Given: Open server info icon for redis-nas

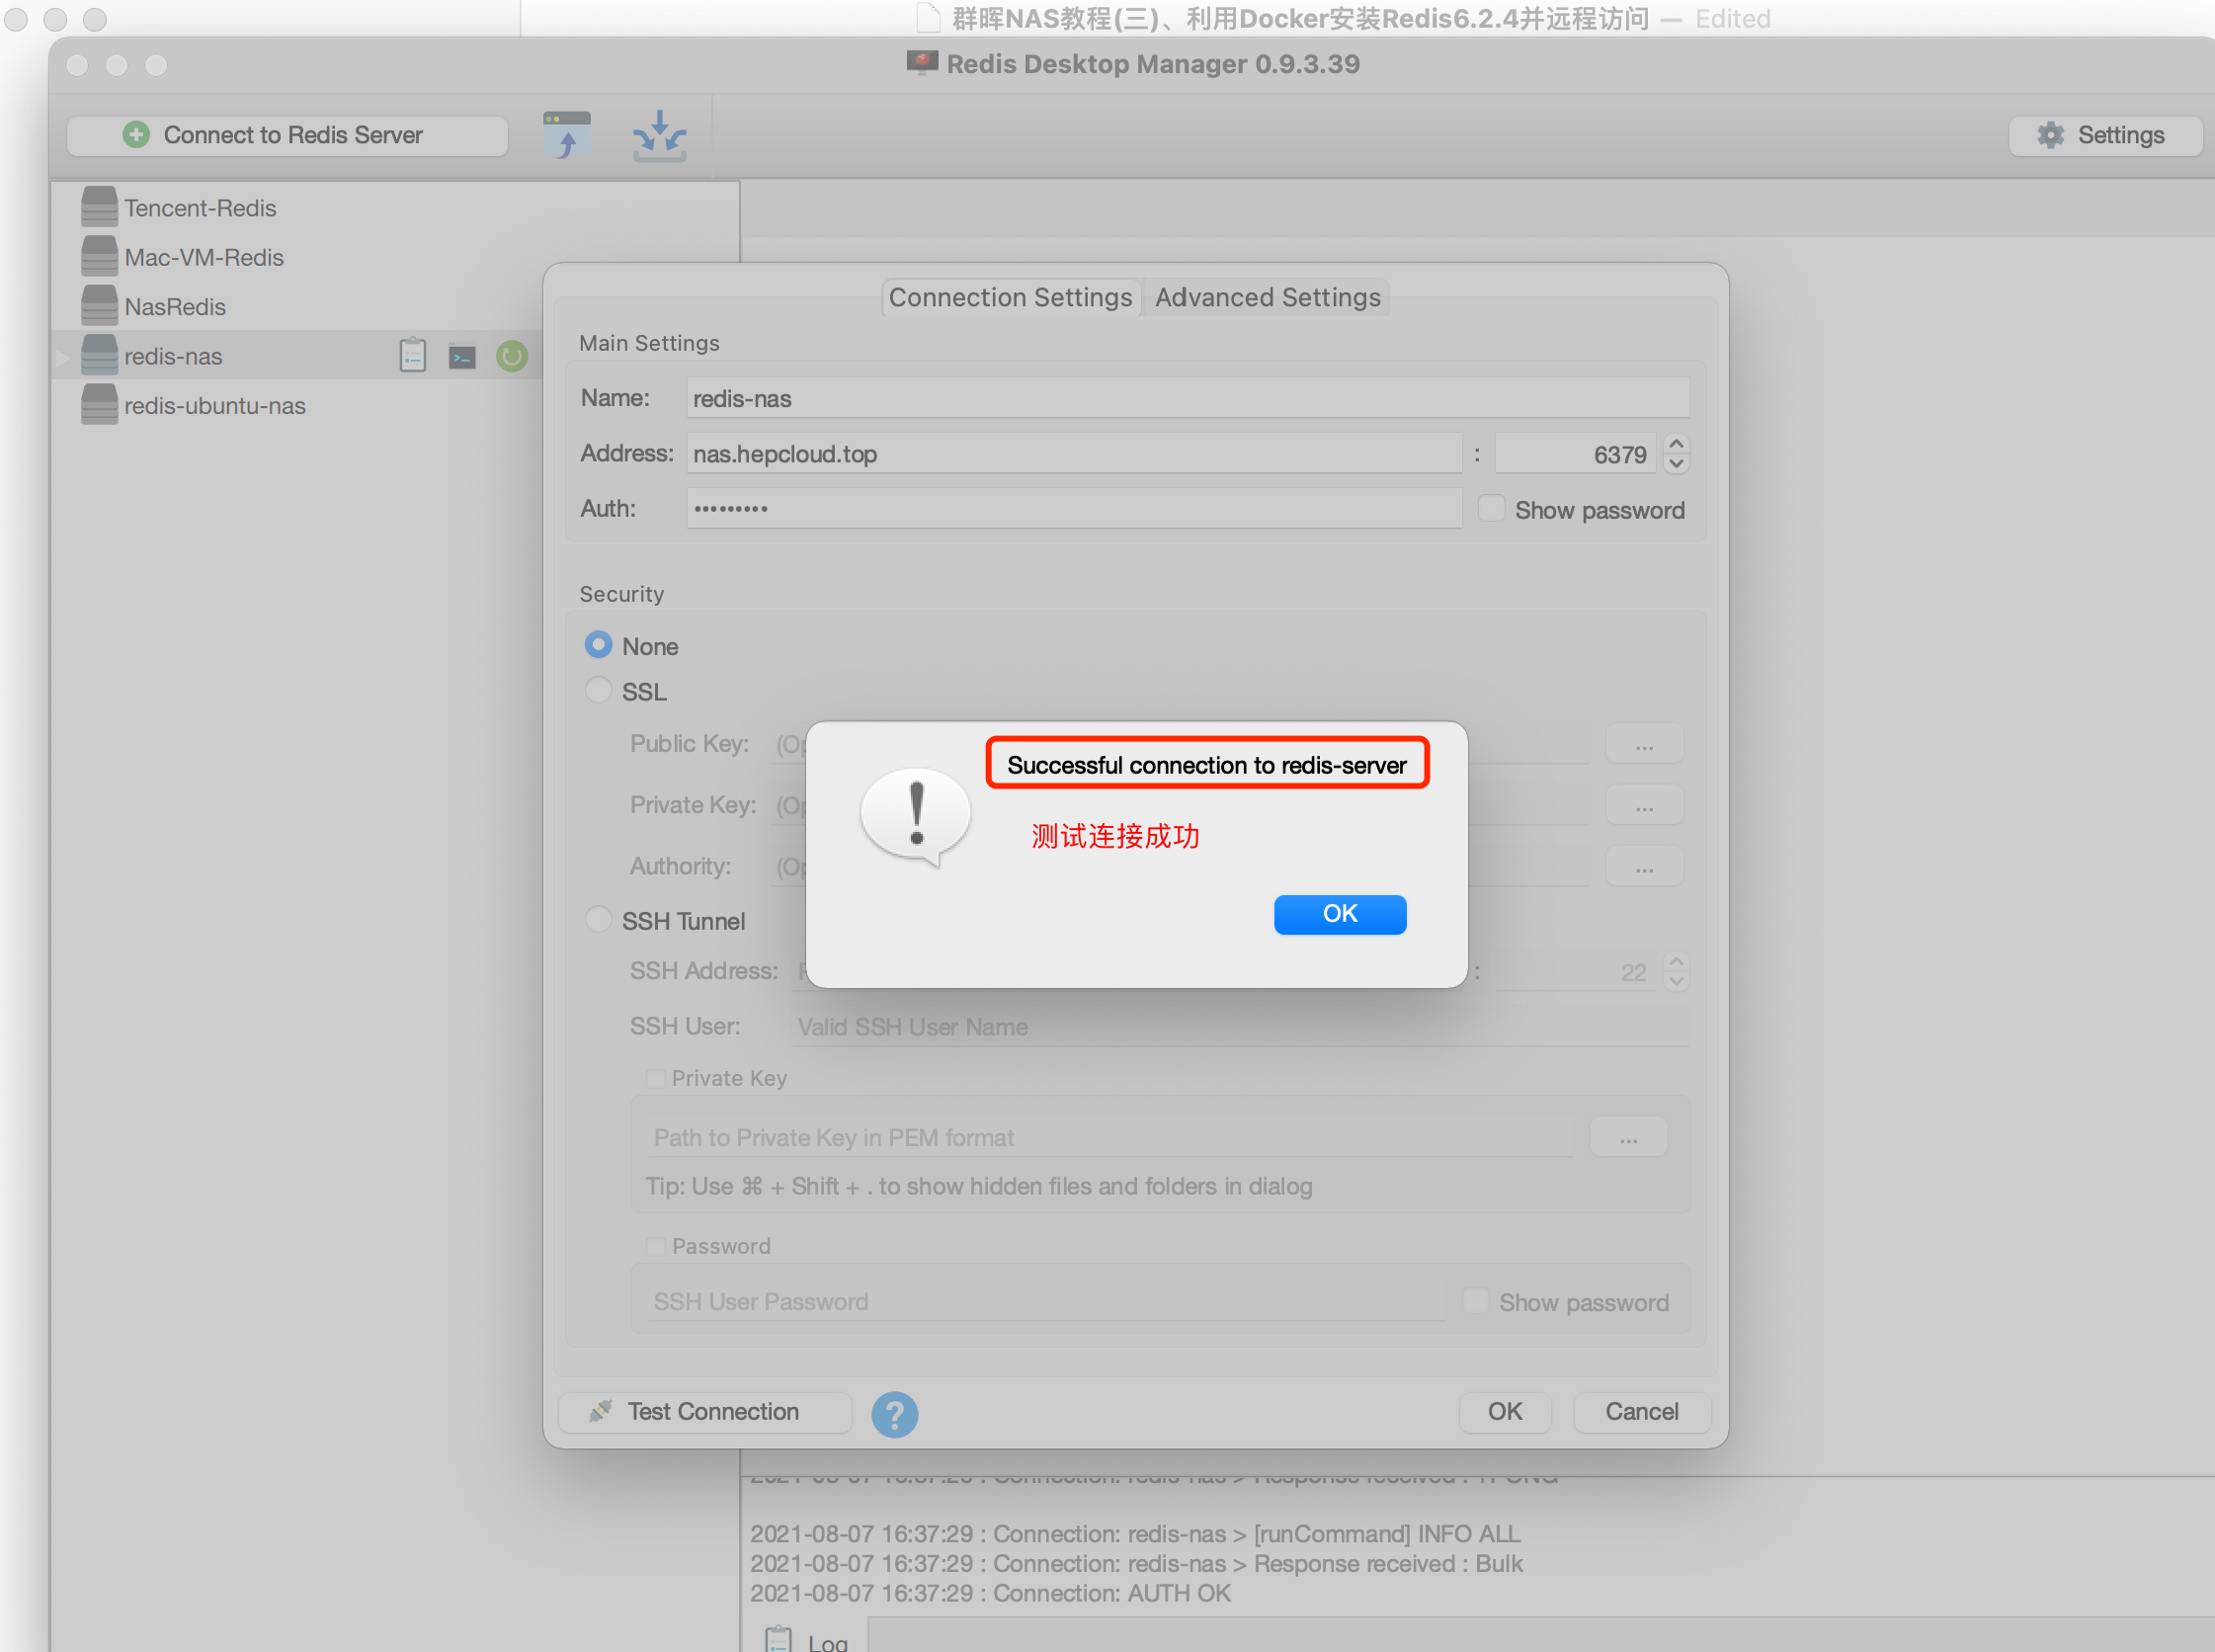Looking at the screenshot, I should (x=413, y=356).
